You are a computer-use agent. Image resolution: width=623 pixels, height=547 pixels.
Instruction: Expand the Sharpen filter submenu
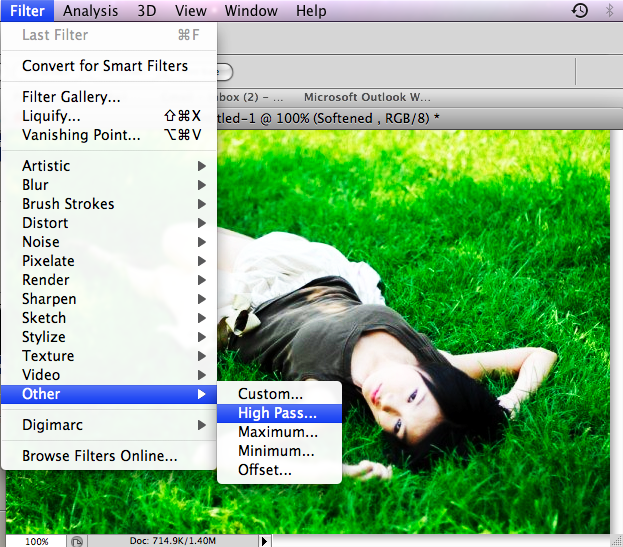(x=109, y=299)
